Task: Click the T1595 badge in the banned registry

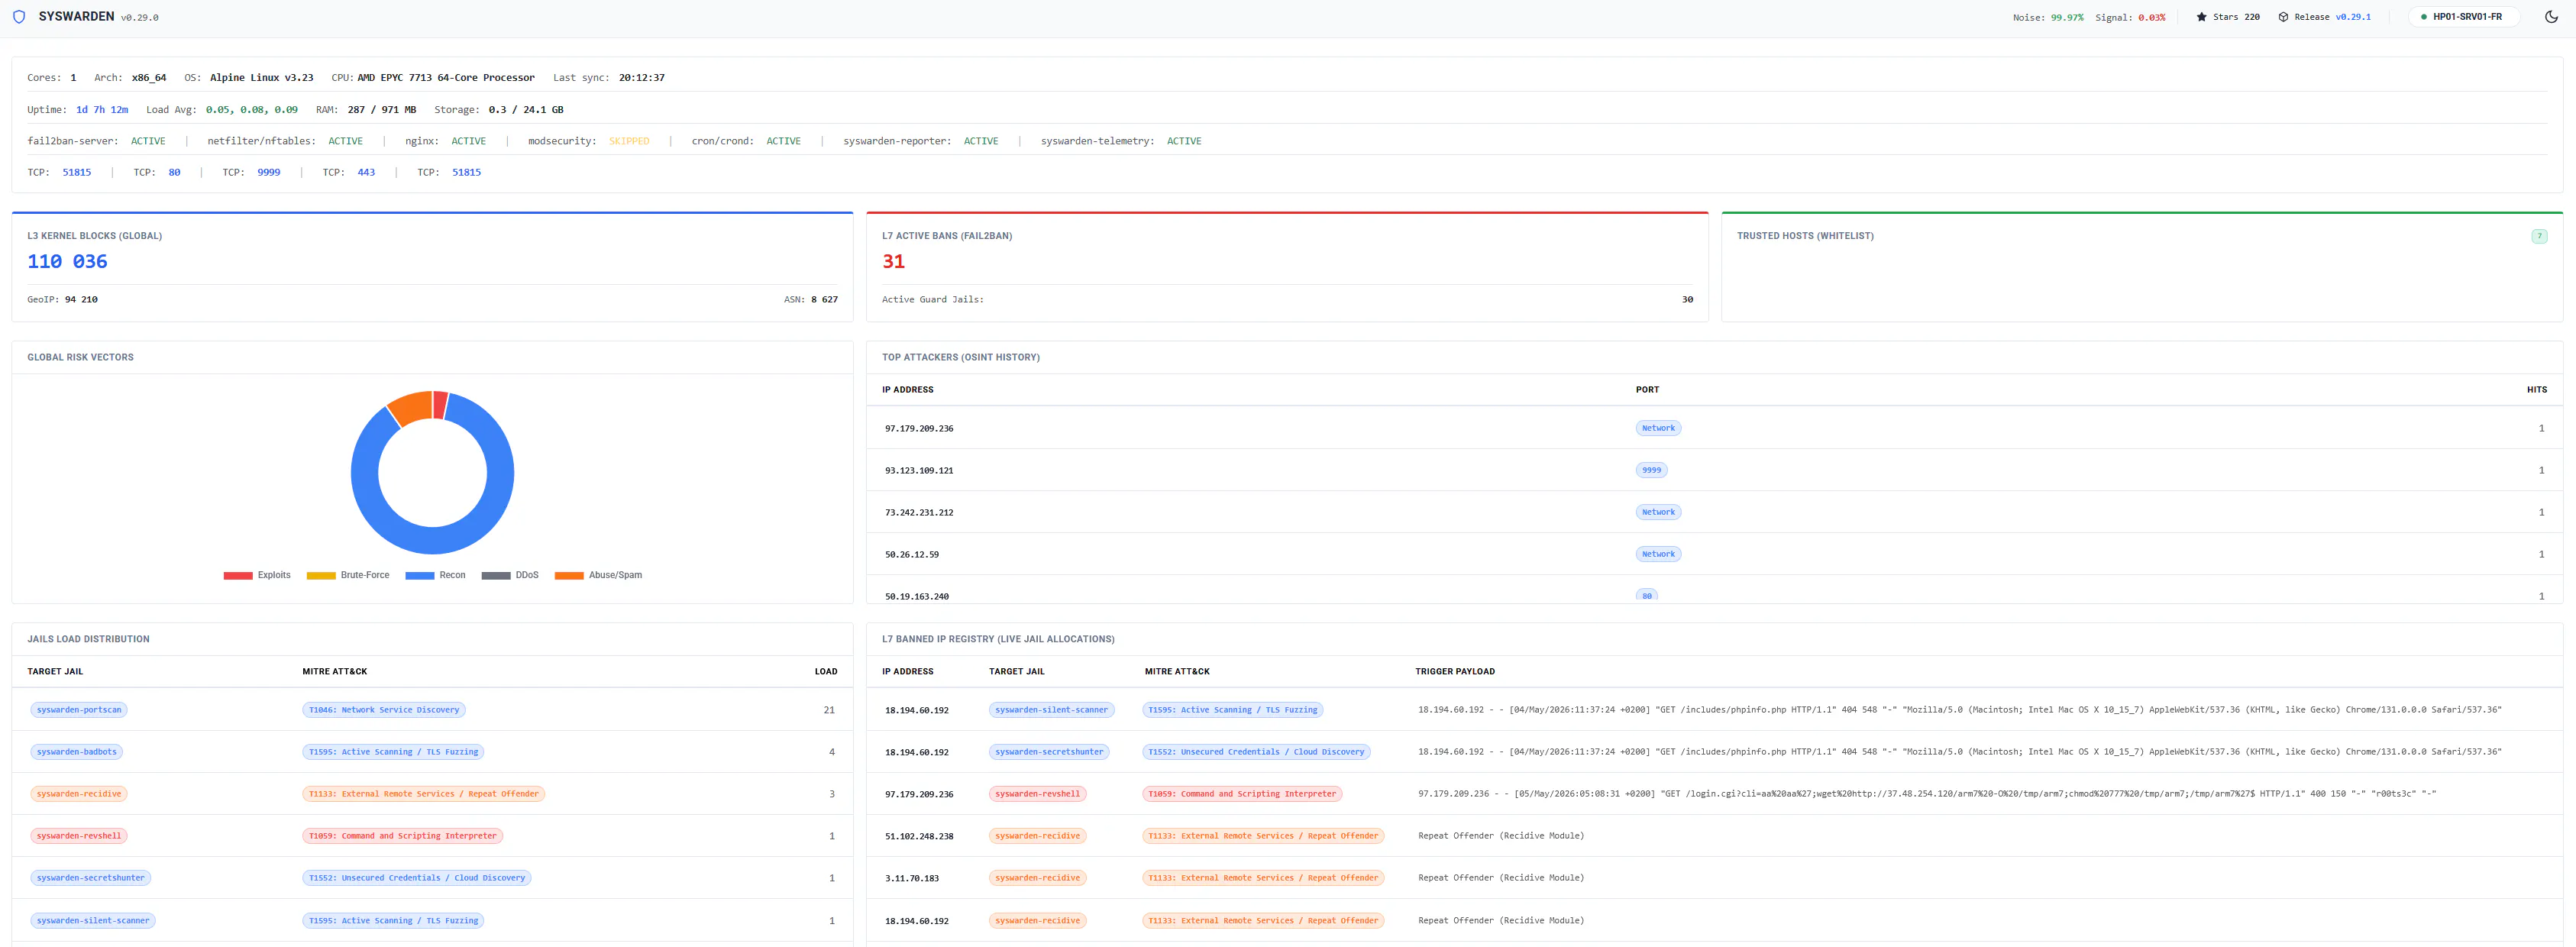Action: [x=1233, y=710]
